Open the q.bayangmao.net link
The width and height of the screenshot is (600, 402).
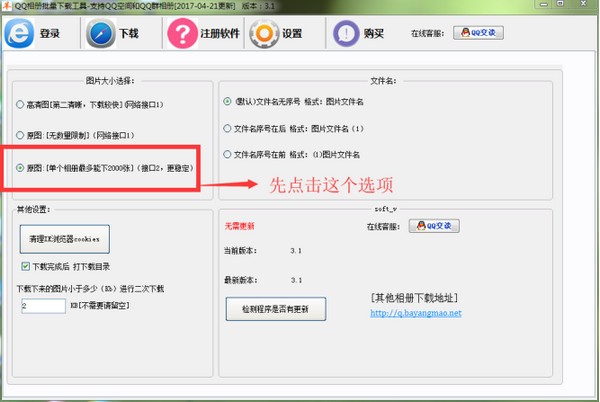(416, 313)
